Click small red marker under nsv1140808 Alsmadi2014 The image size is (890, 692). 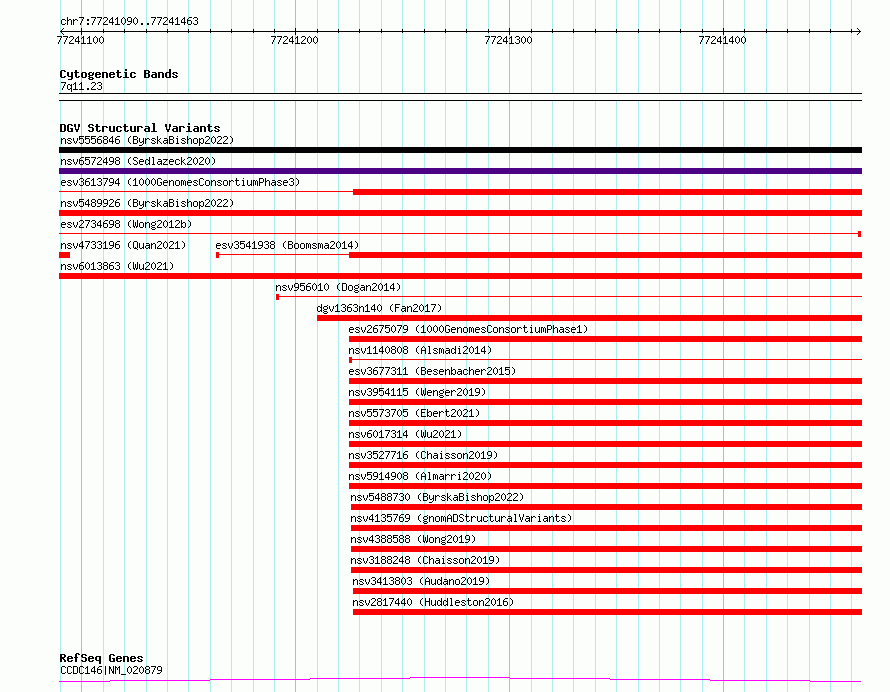pyautogui.click(x=350, y=360)
